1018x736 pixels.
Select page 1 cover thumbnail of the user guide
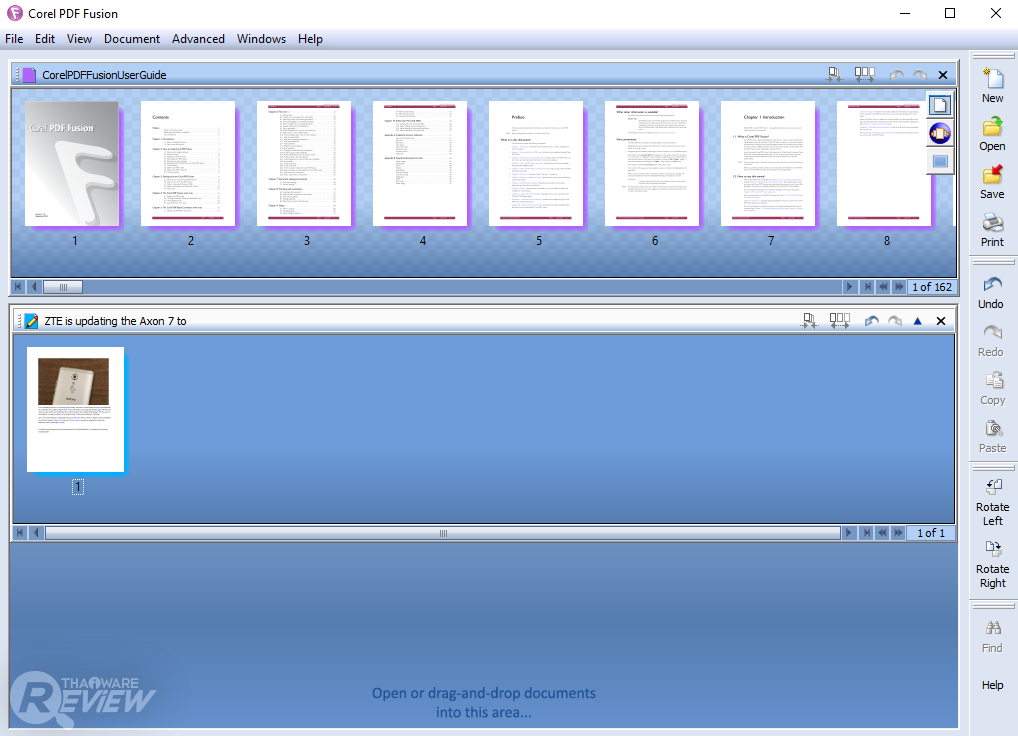72,164
